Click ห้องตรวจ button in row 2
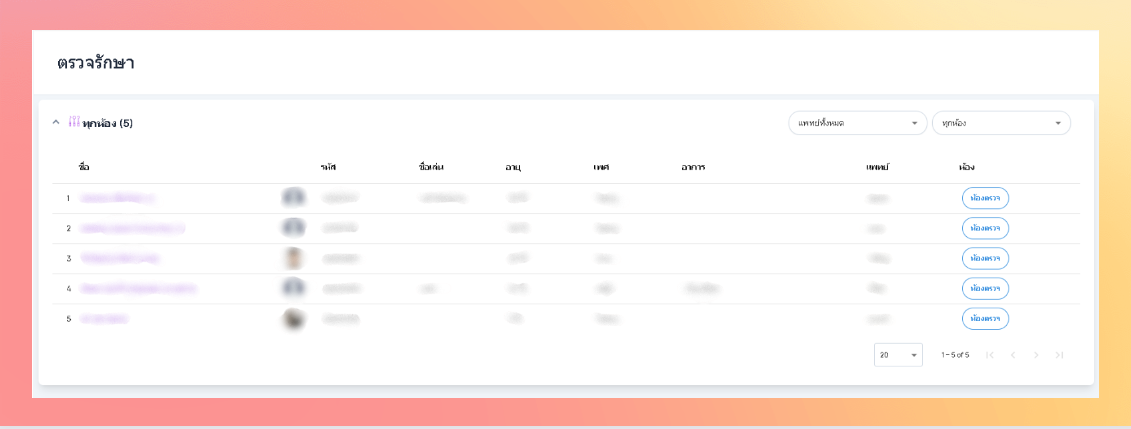The width and height of the screenshot is (1131, 429). coord(985,228)
